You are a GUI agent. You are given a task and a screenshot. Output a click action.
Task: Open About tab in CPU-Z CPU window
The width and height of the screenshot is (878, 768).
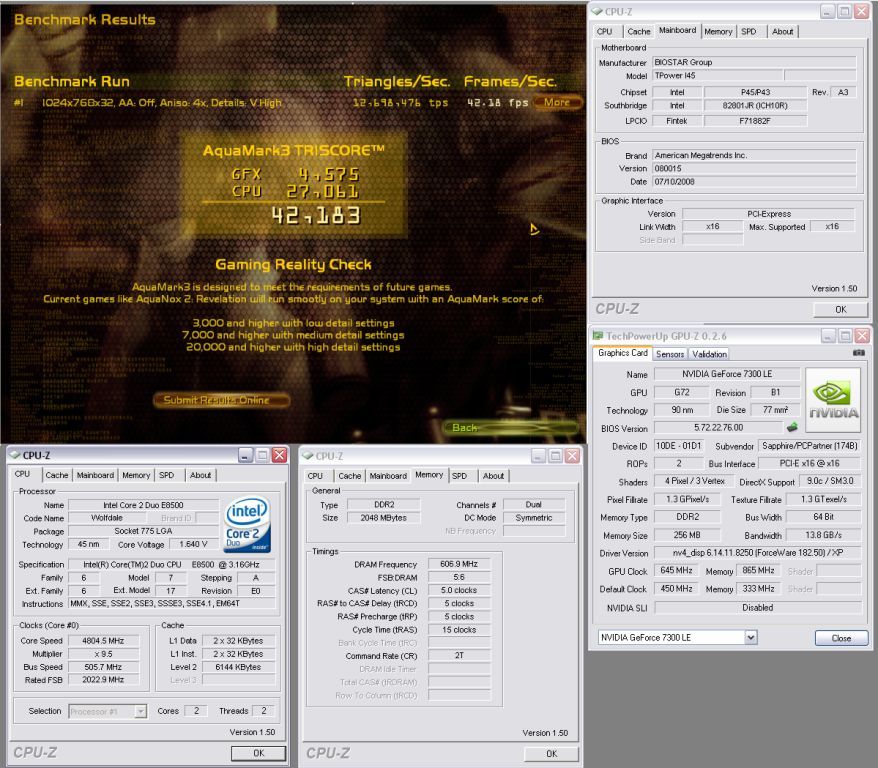coord(200,475)
